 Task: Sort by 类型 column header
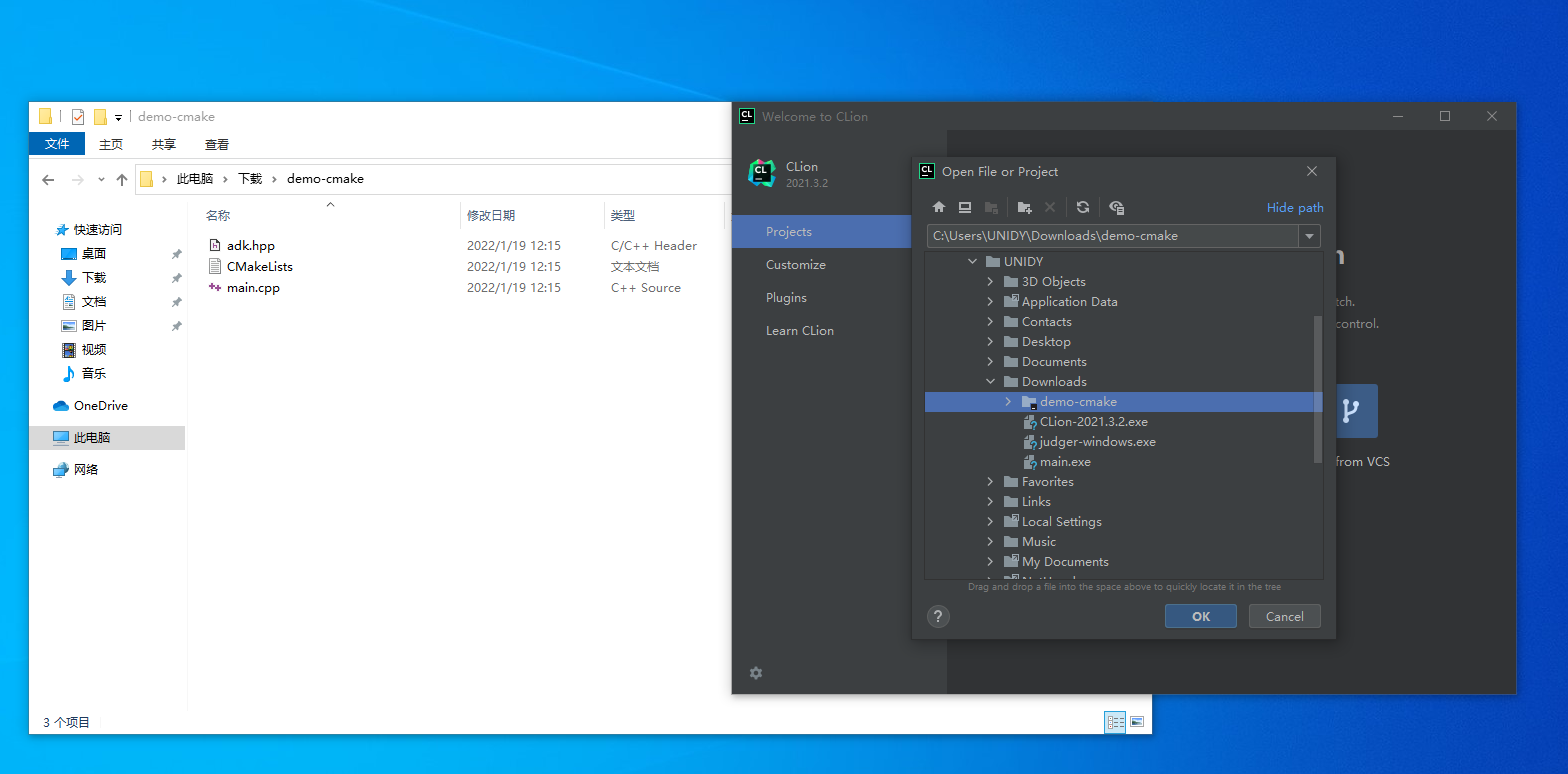pyautogui.click(x=623, y=215)
